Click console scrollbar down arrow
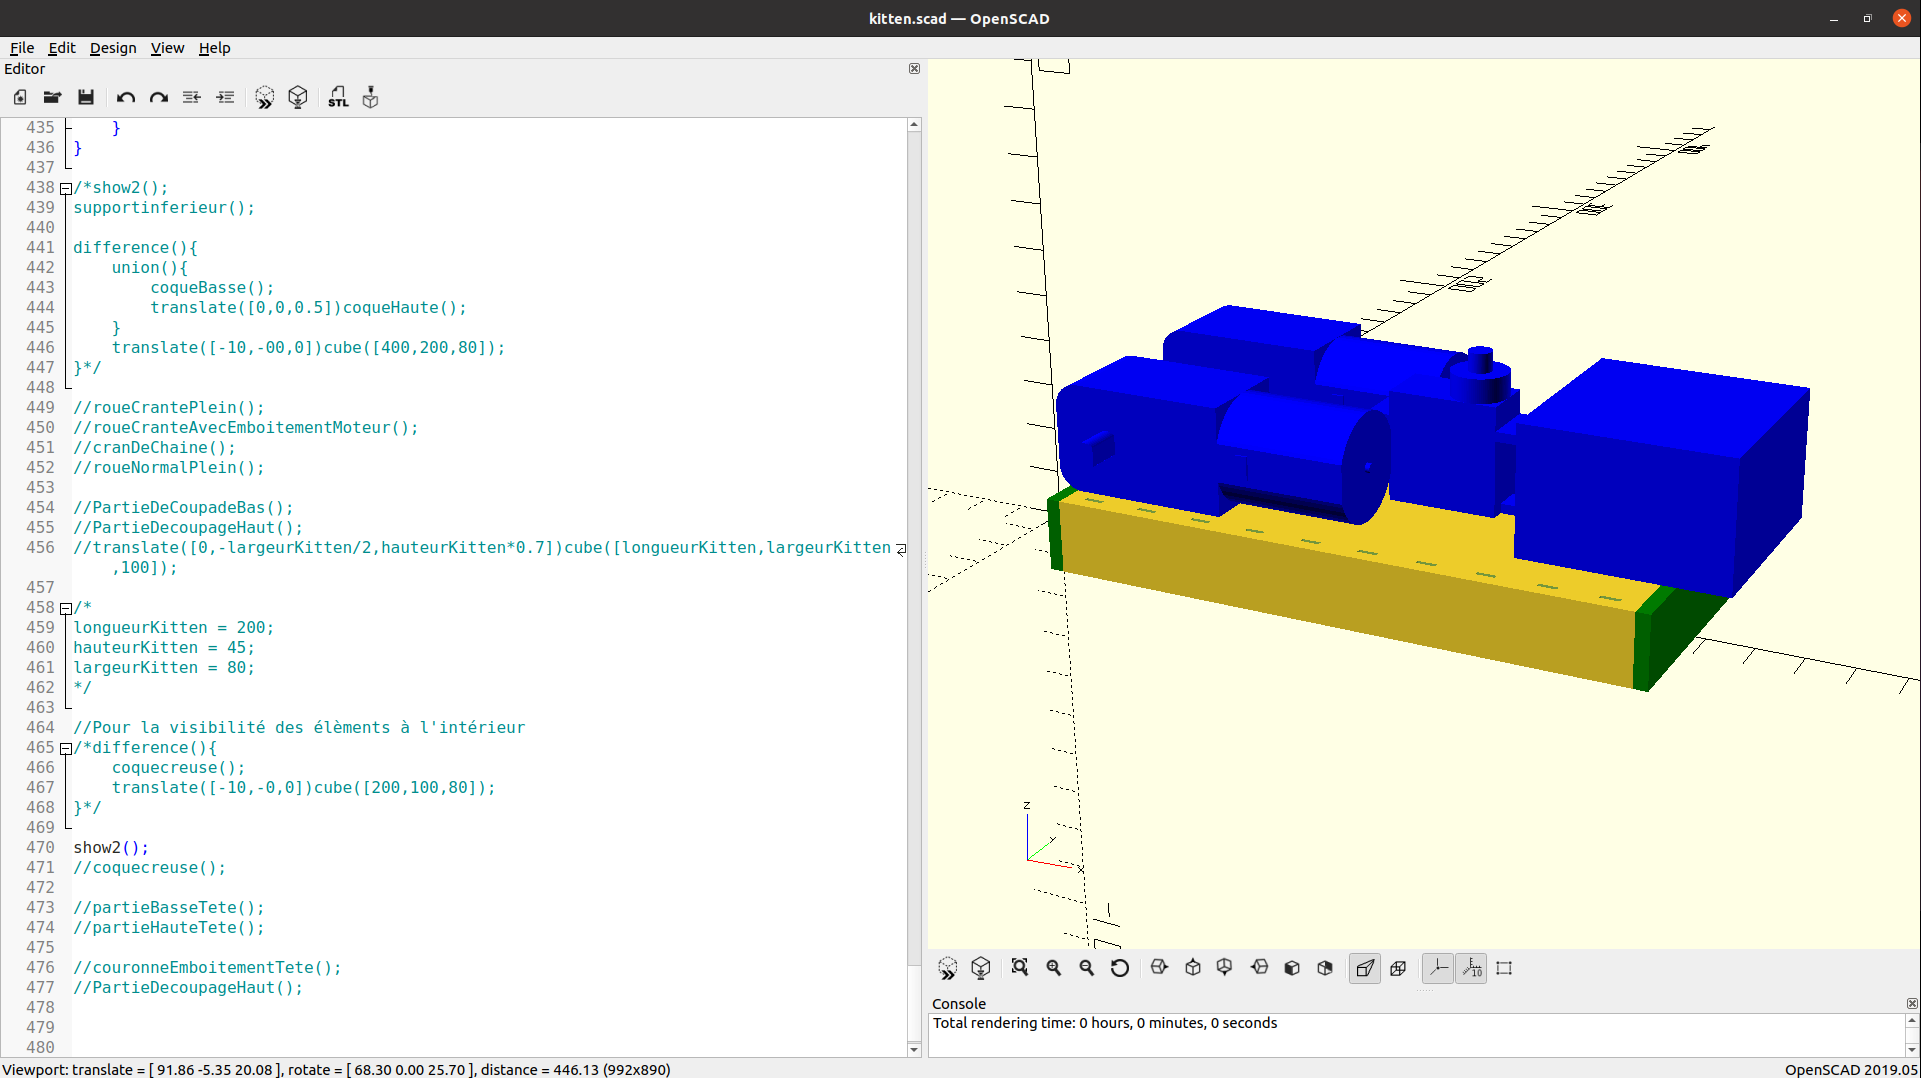The image size is (1921, 1078). tap(1912, 1049)
